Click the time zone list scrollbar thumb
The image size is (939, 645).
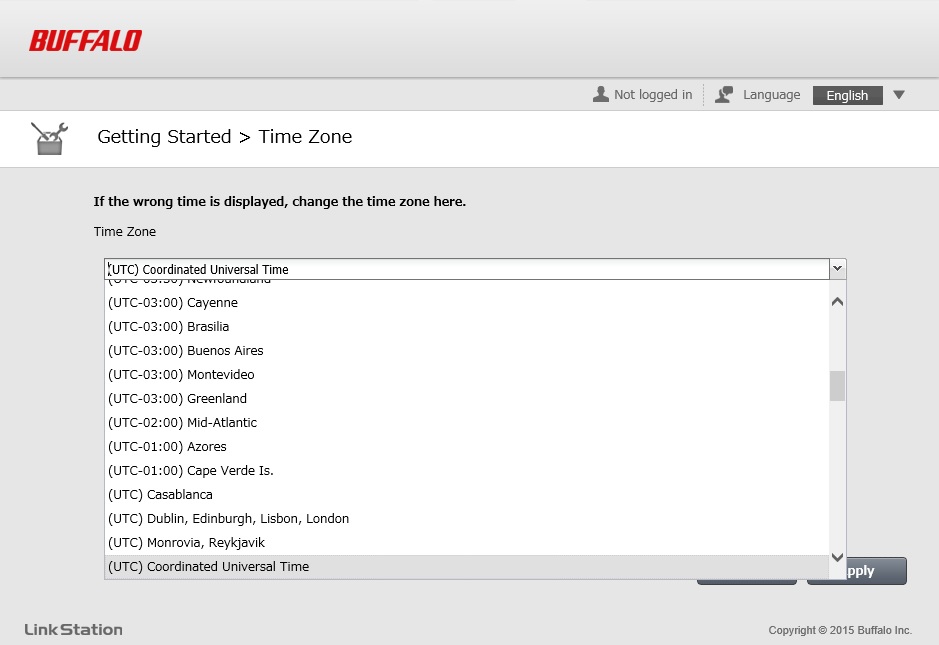point(837,385)
